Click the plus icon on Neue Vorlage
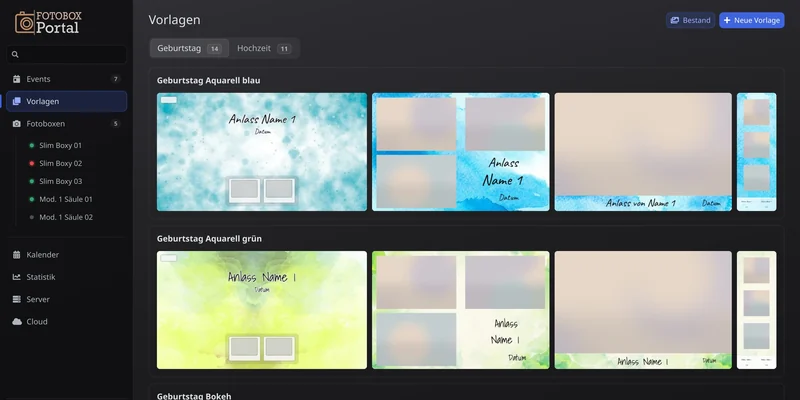The image size is (800, 400). coord(727,20)
